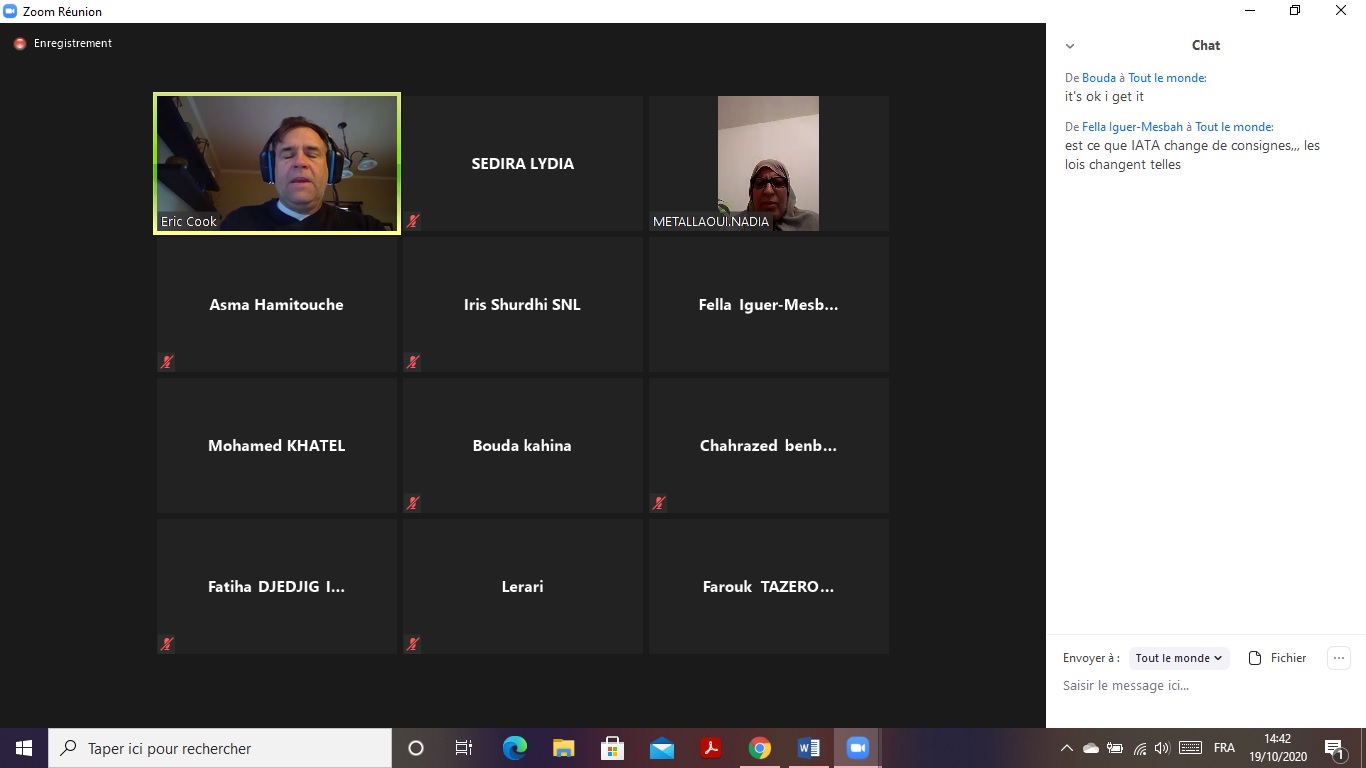Click the Envoyer à label

point(1091,658)
